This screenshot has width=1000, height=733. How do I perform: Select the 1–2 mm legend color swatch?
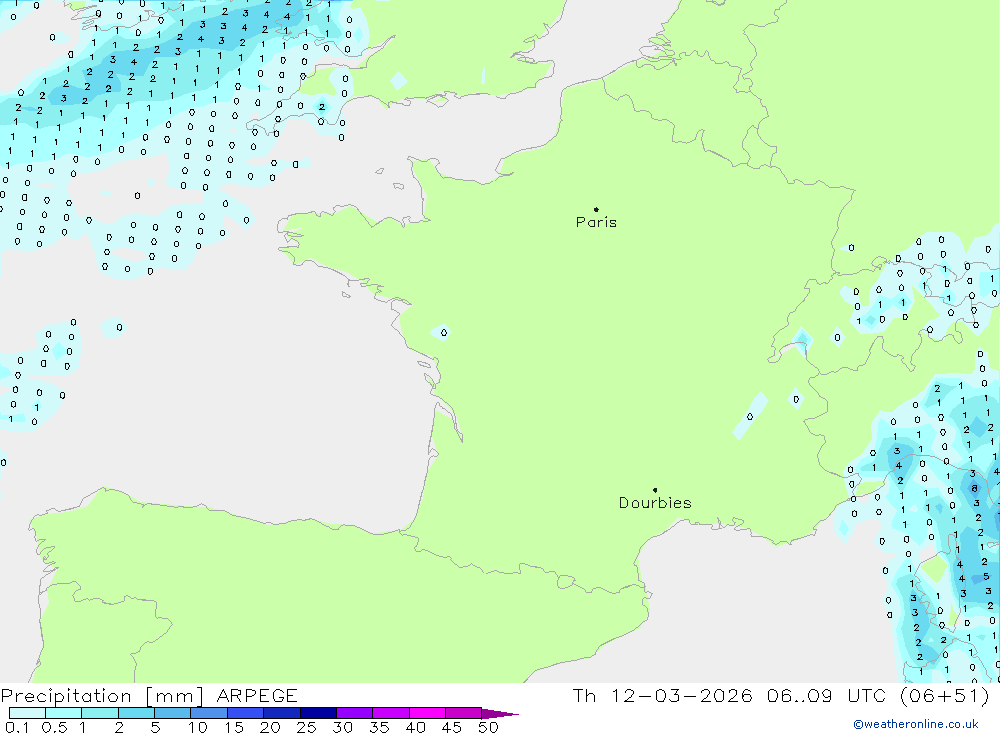(100, 713)
